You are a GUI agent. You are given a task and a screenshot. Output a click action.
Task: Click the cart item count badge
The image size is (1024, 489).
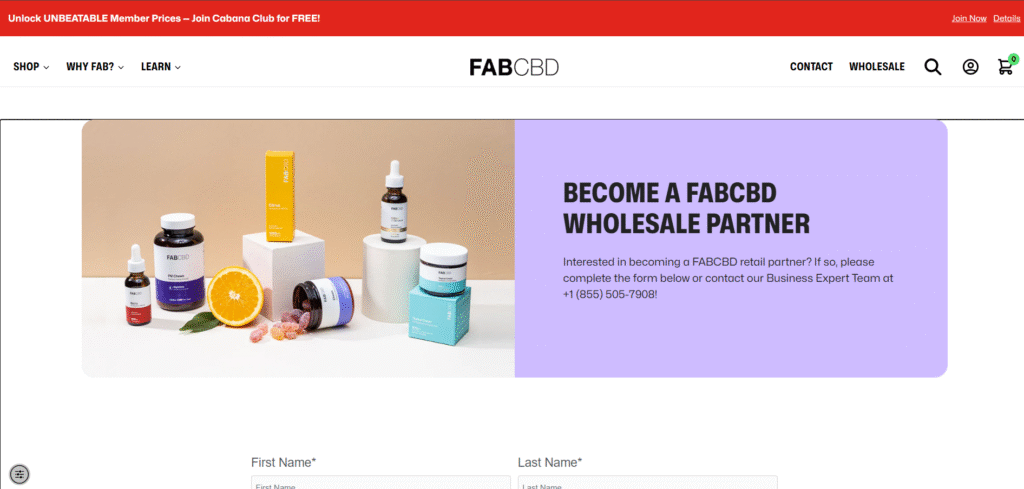(1013, 59)
